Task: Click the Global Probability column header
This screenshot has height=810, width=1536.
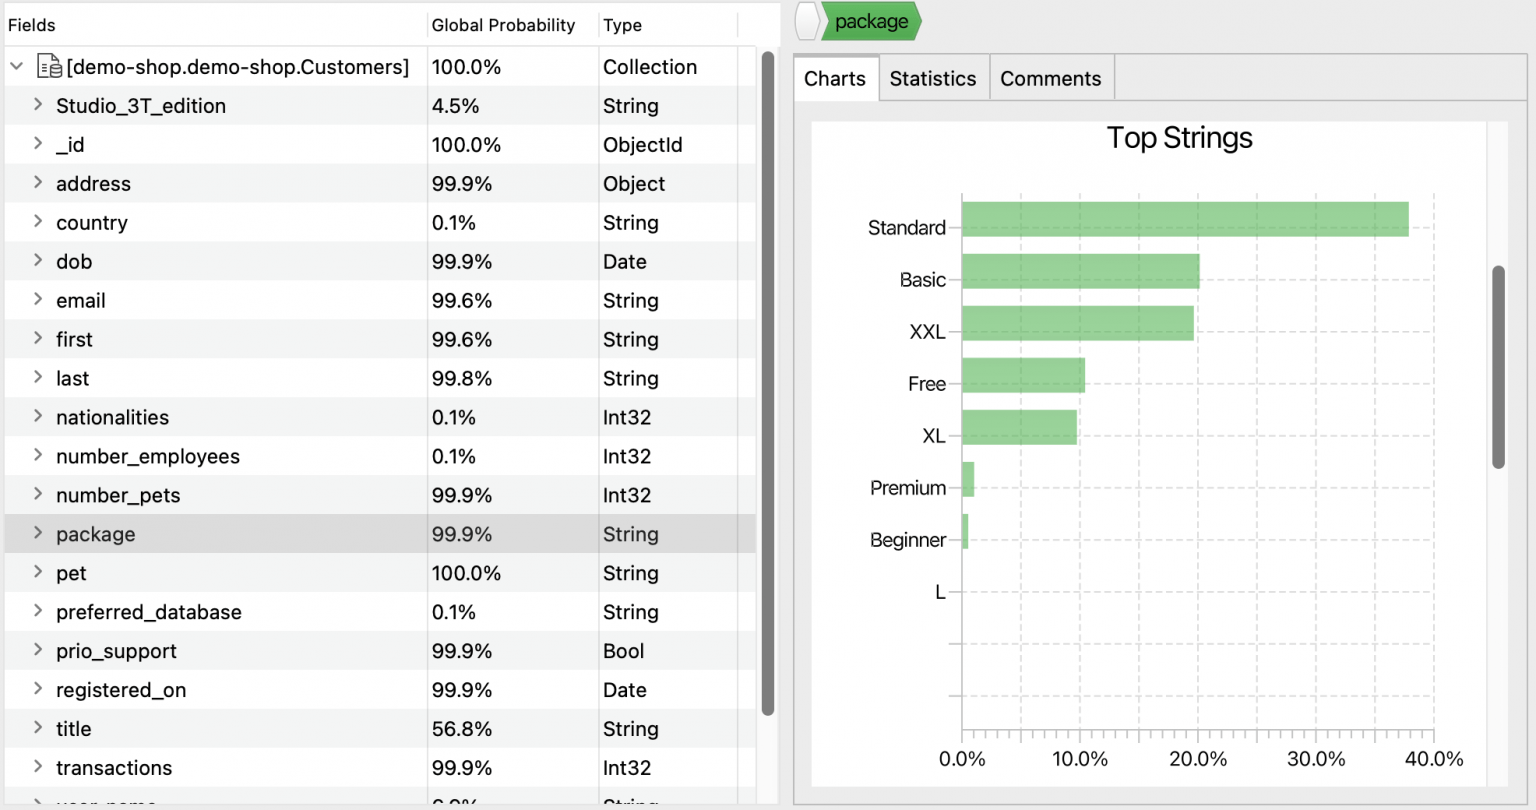Action: click(502, 25)
